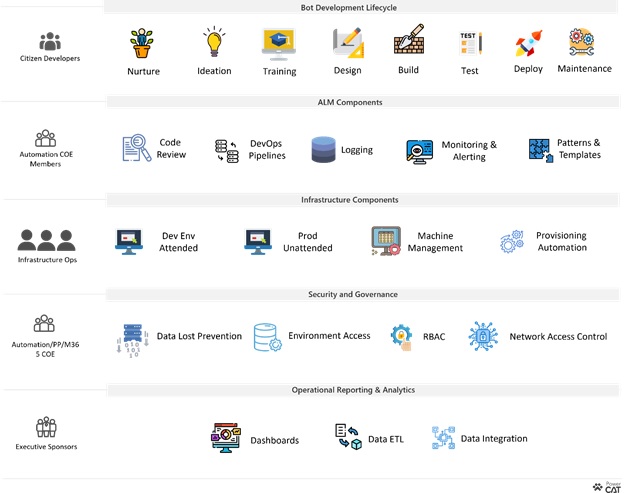Select the Environment Access text

329,335
